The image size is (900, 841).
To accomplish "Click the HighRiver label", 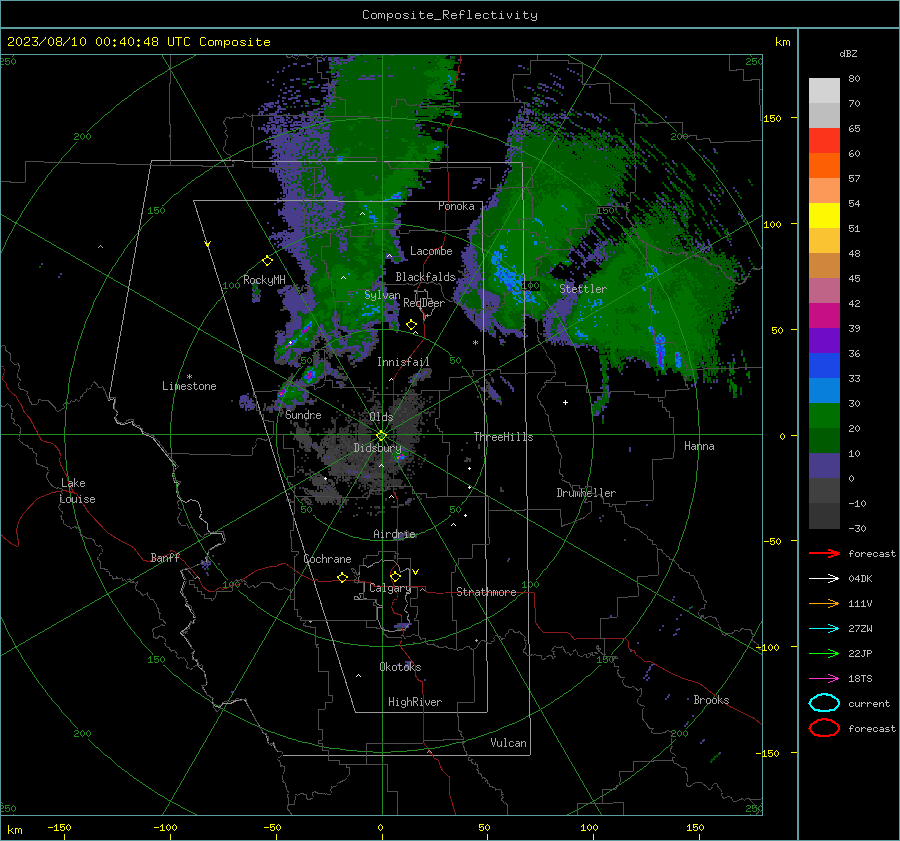I will (415, 702).
